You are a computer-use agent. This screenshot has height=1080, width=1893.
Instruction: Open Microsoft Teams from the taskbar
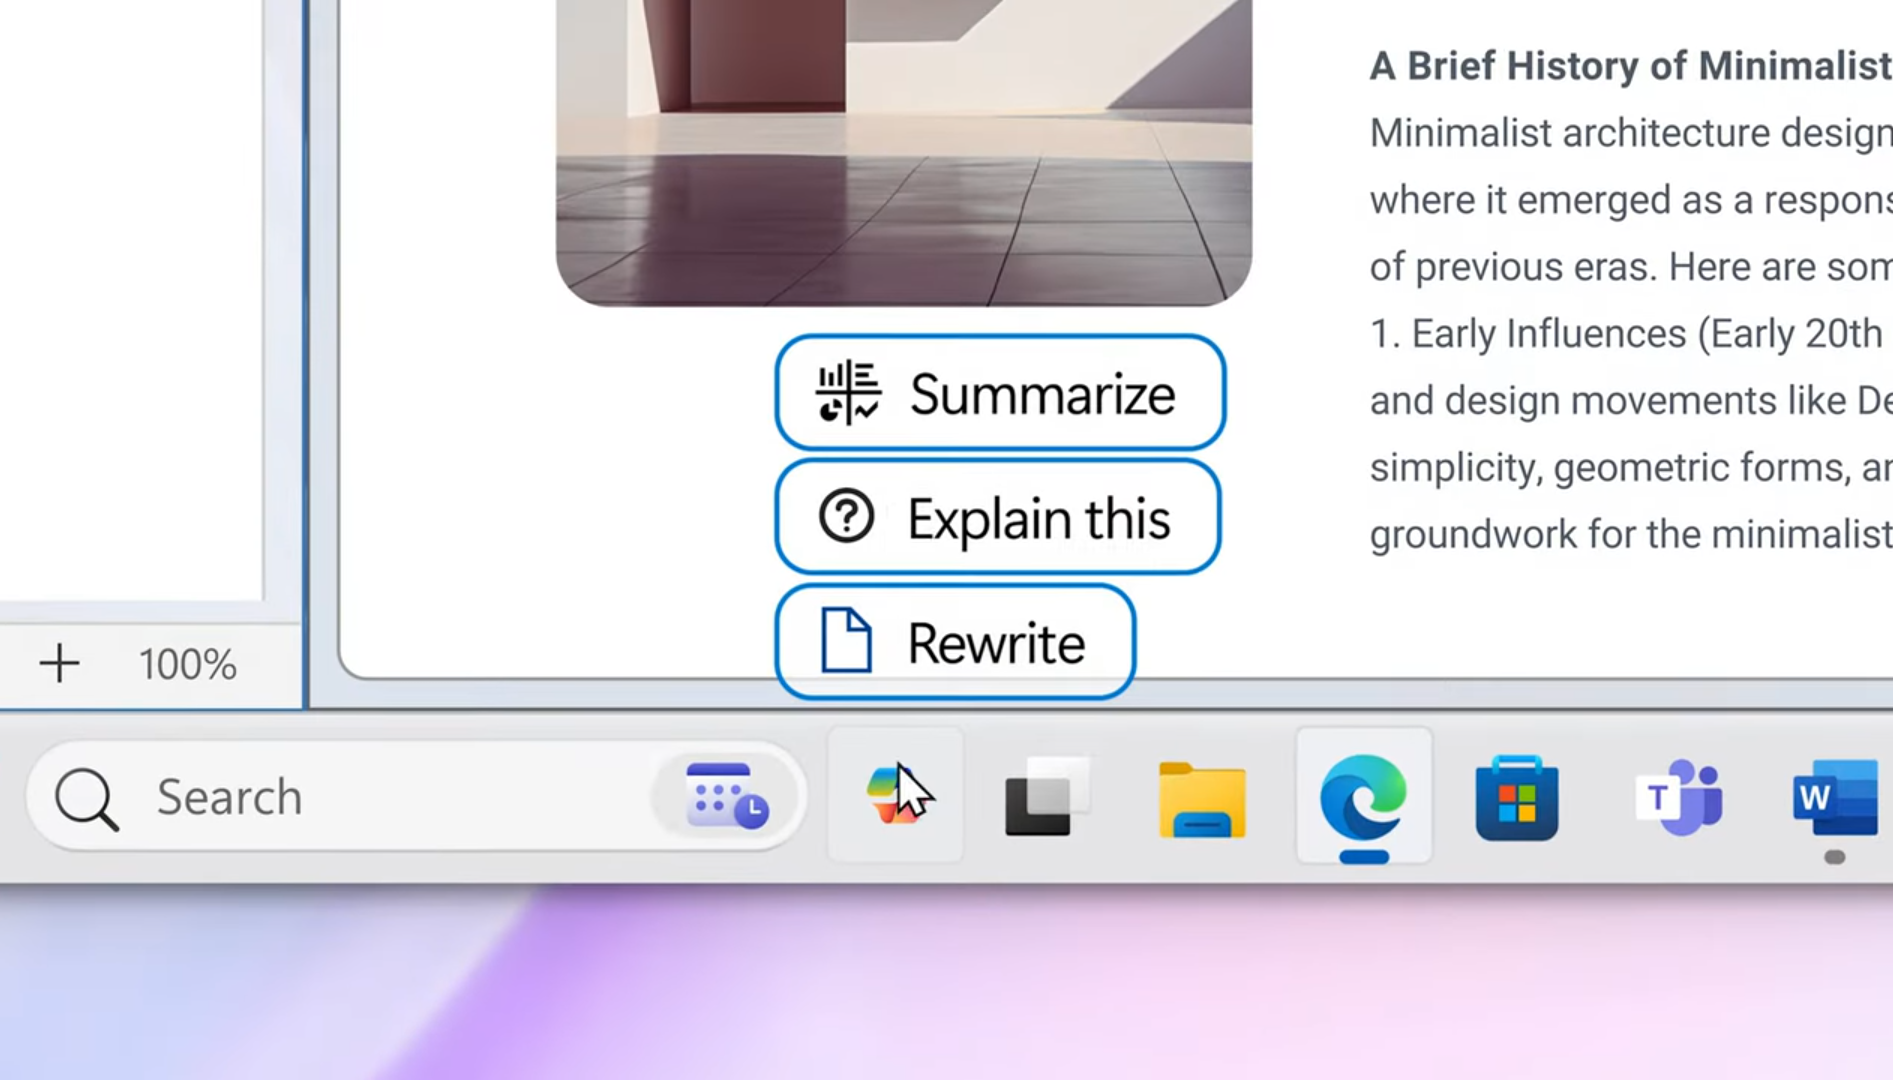pyautogui.click(x=1678, y=797)
